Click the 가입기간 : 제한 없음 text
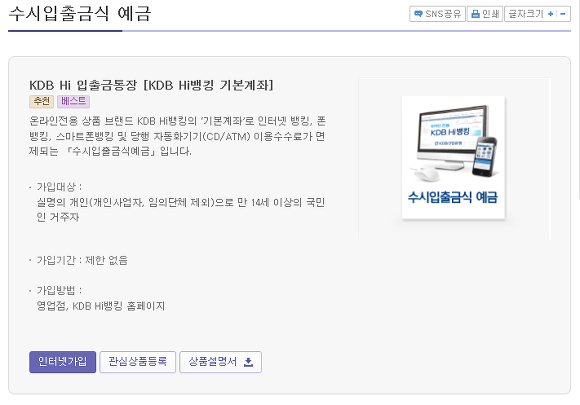The height and width of the screenshot is (405, 580). [82, 260]
